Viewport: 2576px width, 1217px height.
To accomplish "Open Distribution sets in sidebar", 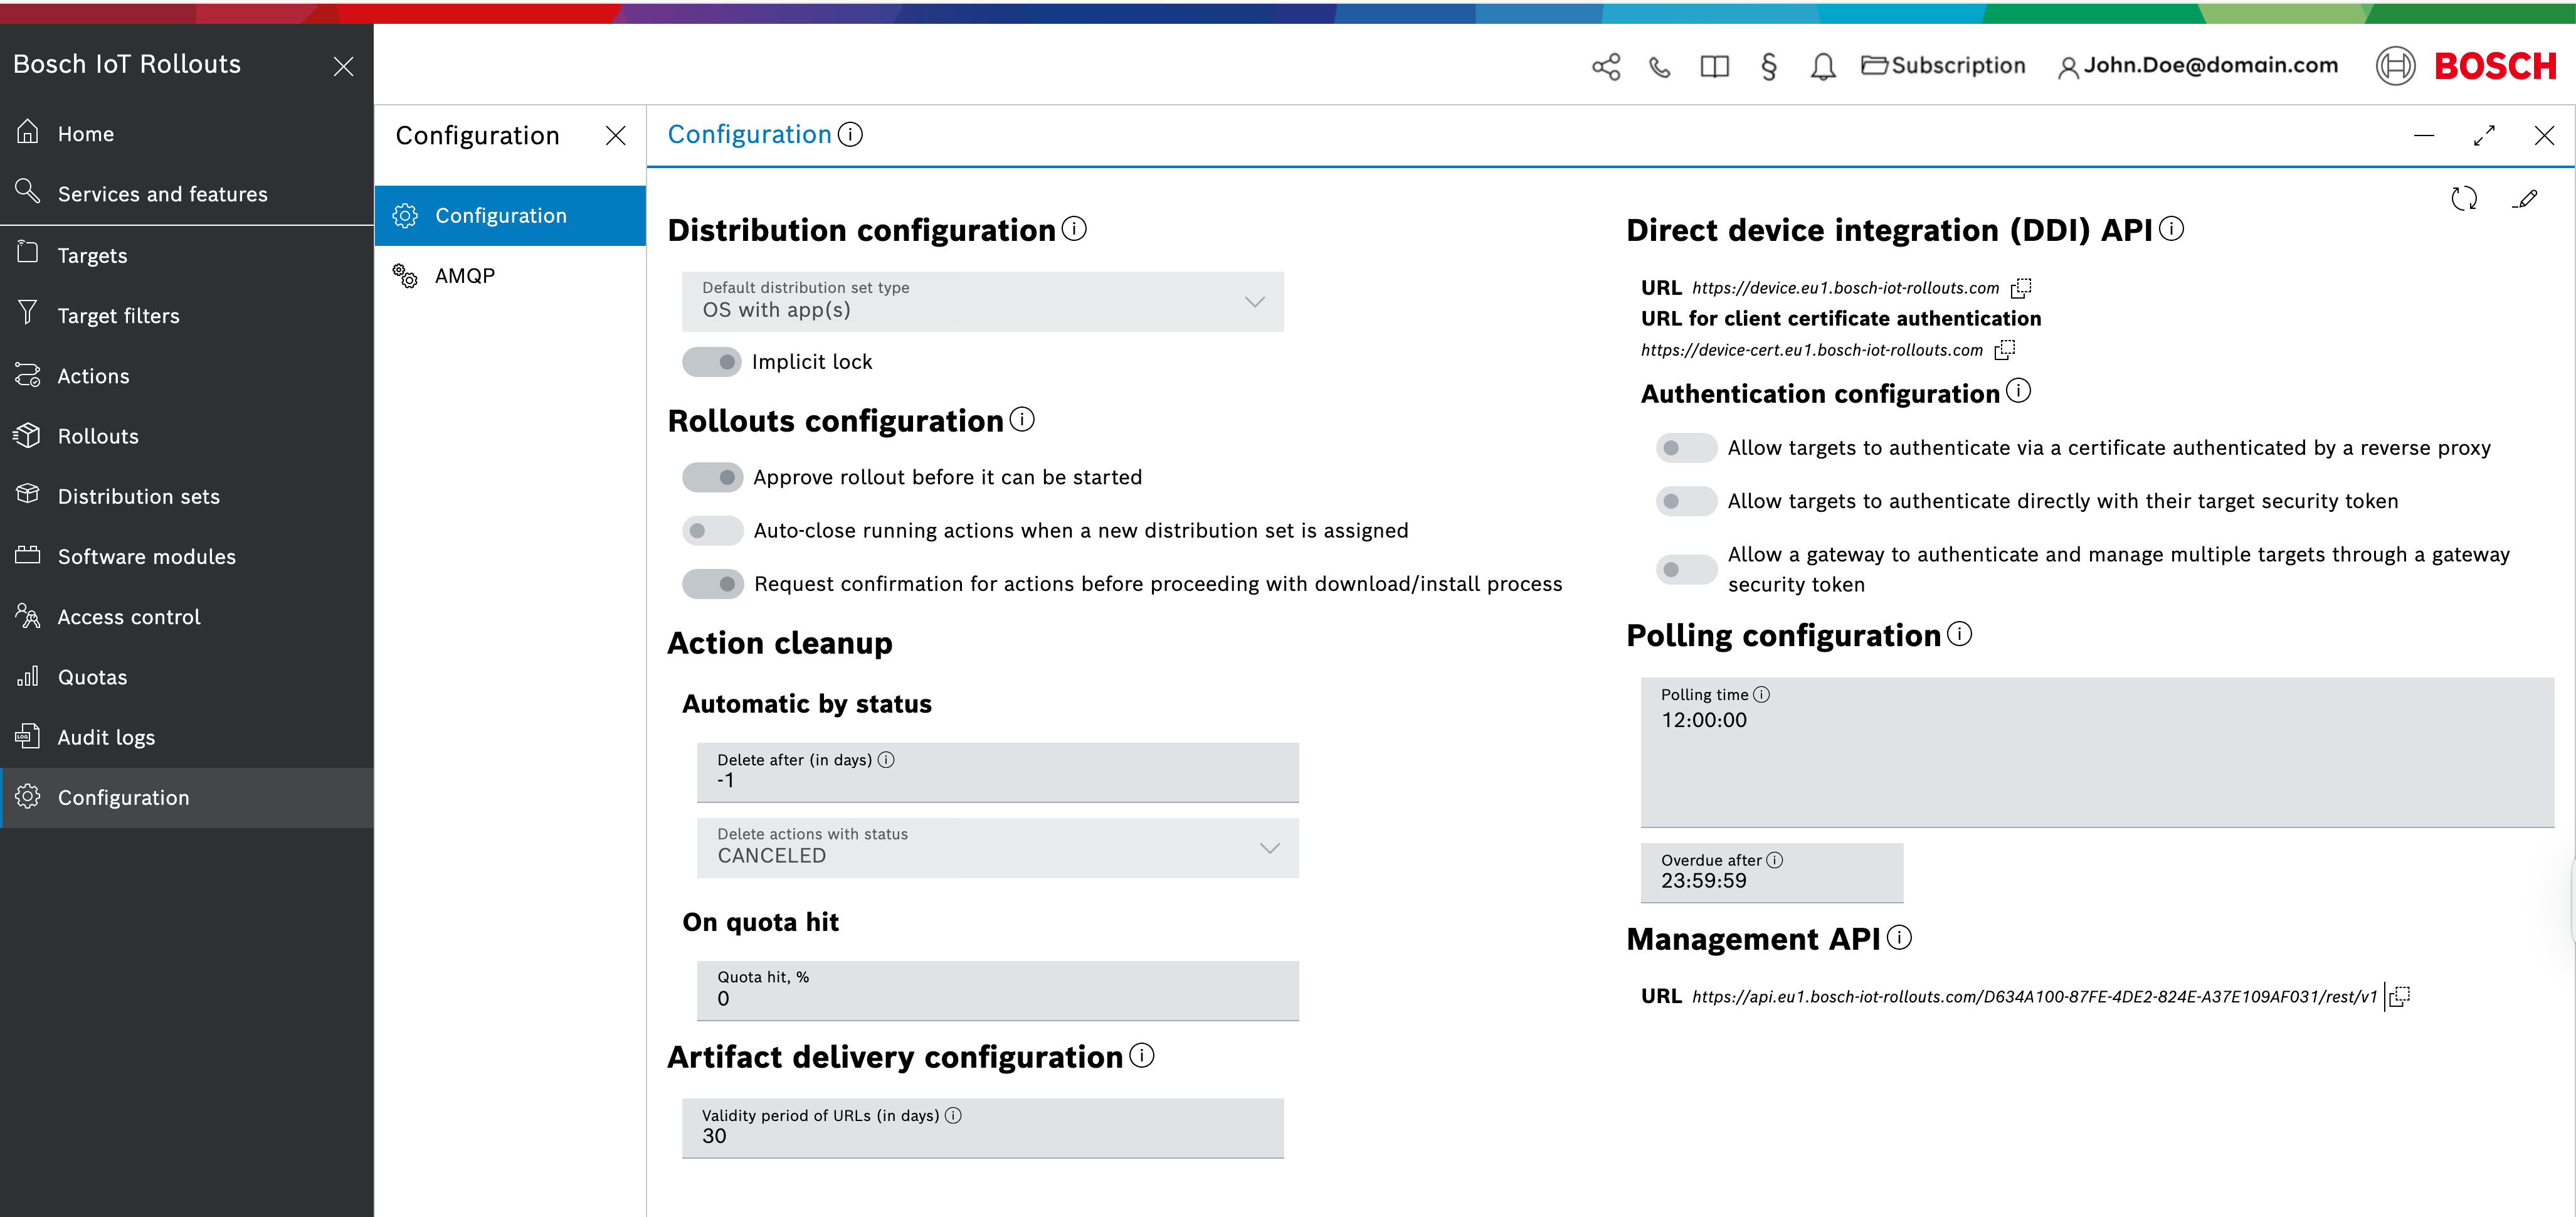I will pyautogui.click(x=138, y=497).
